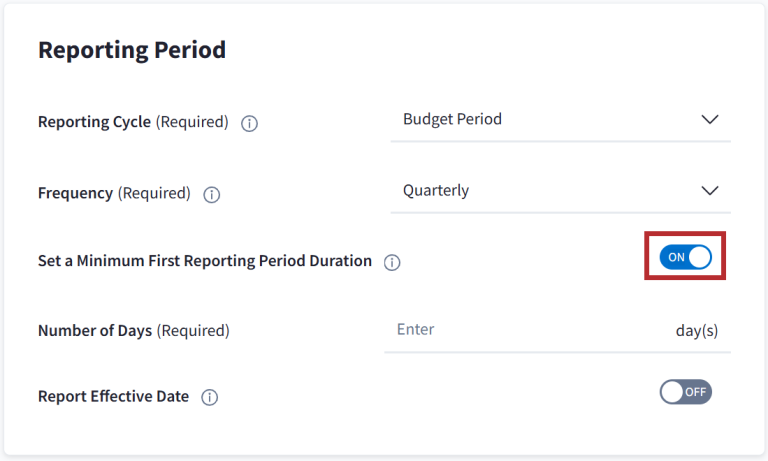Select the 'Budget Period' value text

[x=452, y=119]
